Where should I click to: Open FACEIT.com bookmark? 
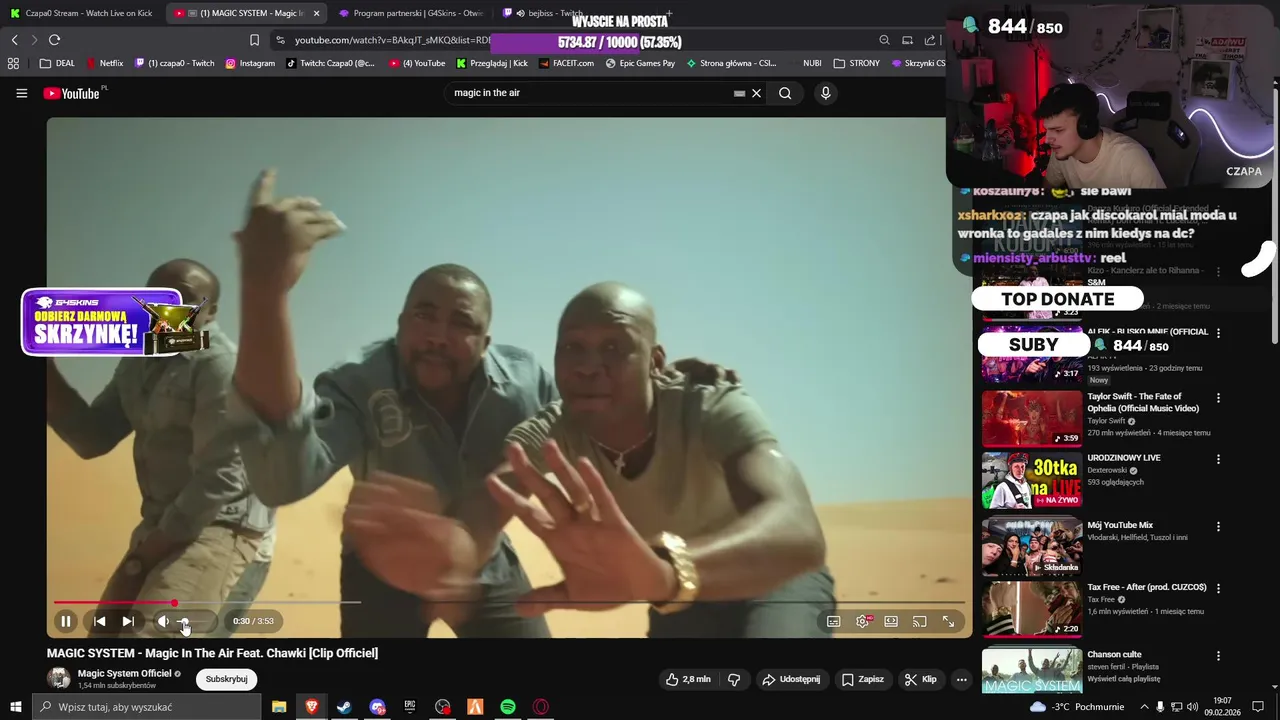point(566,63)
